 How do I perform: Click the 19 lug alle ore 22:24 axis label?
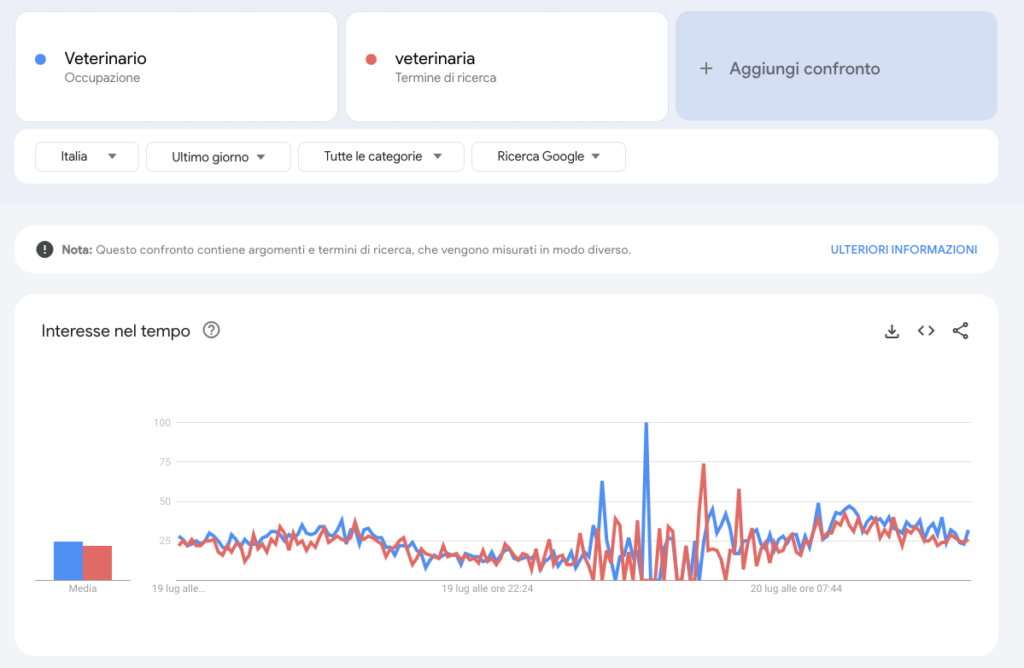coord(488,589)
